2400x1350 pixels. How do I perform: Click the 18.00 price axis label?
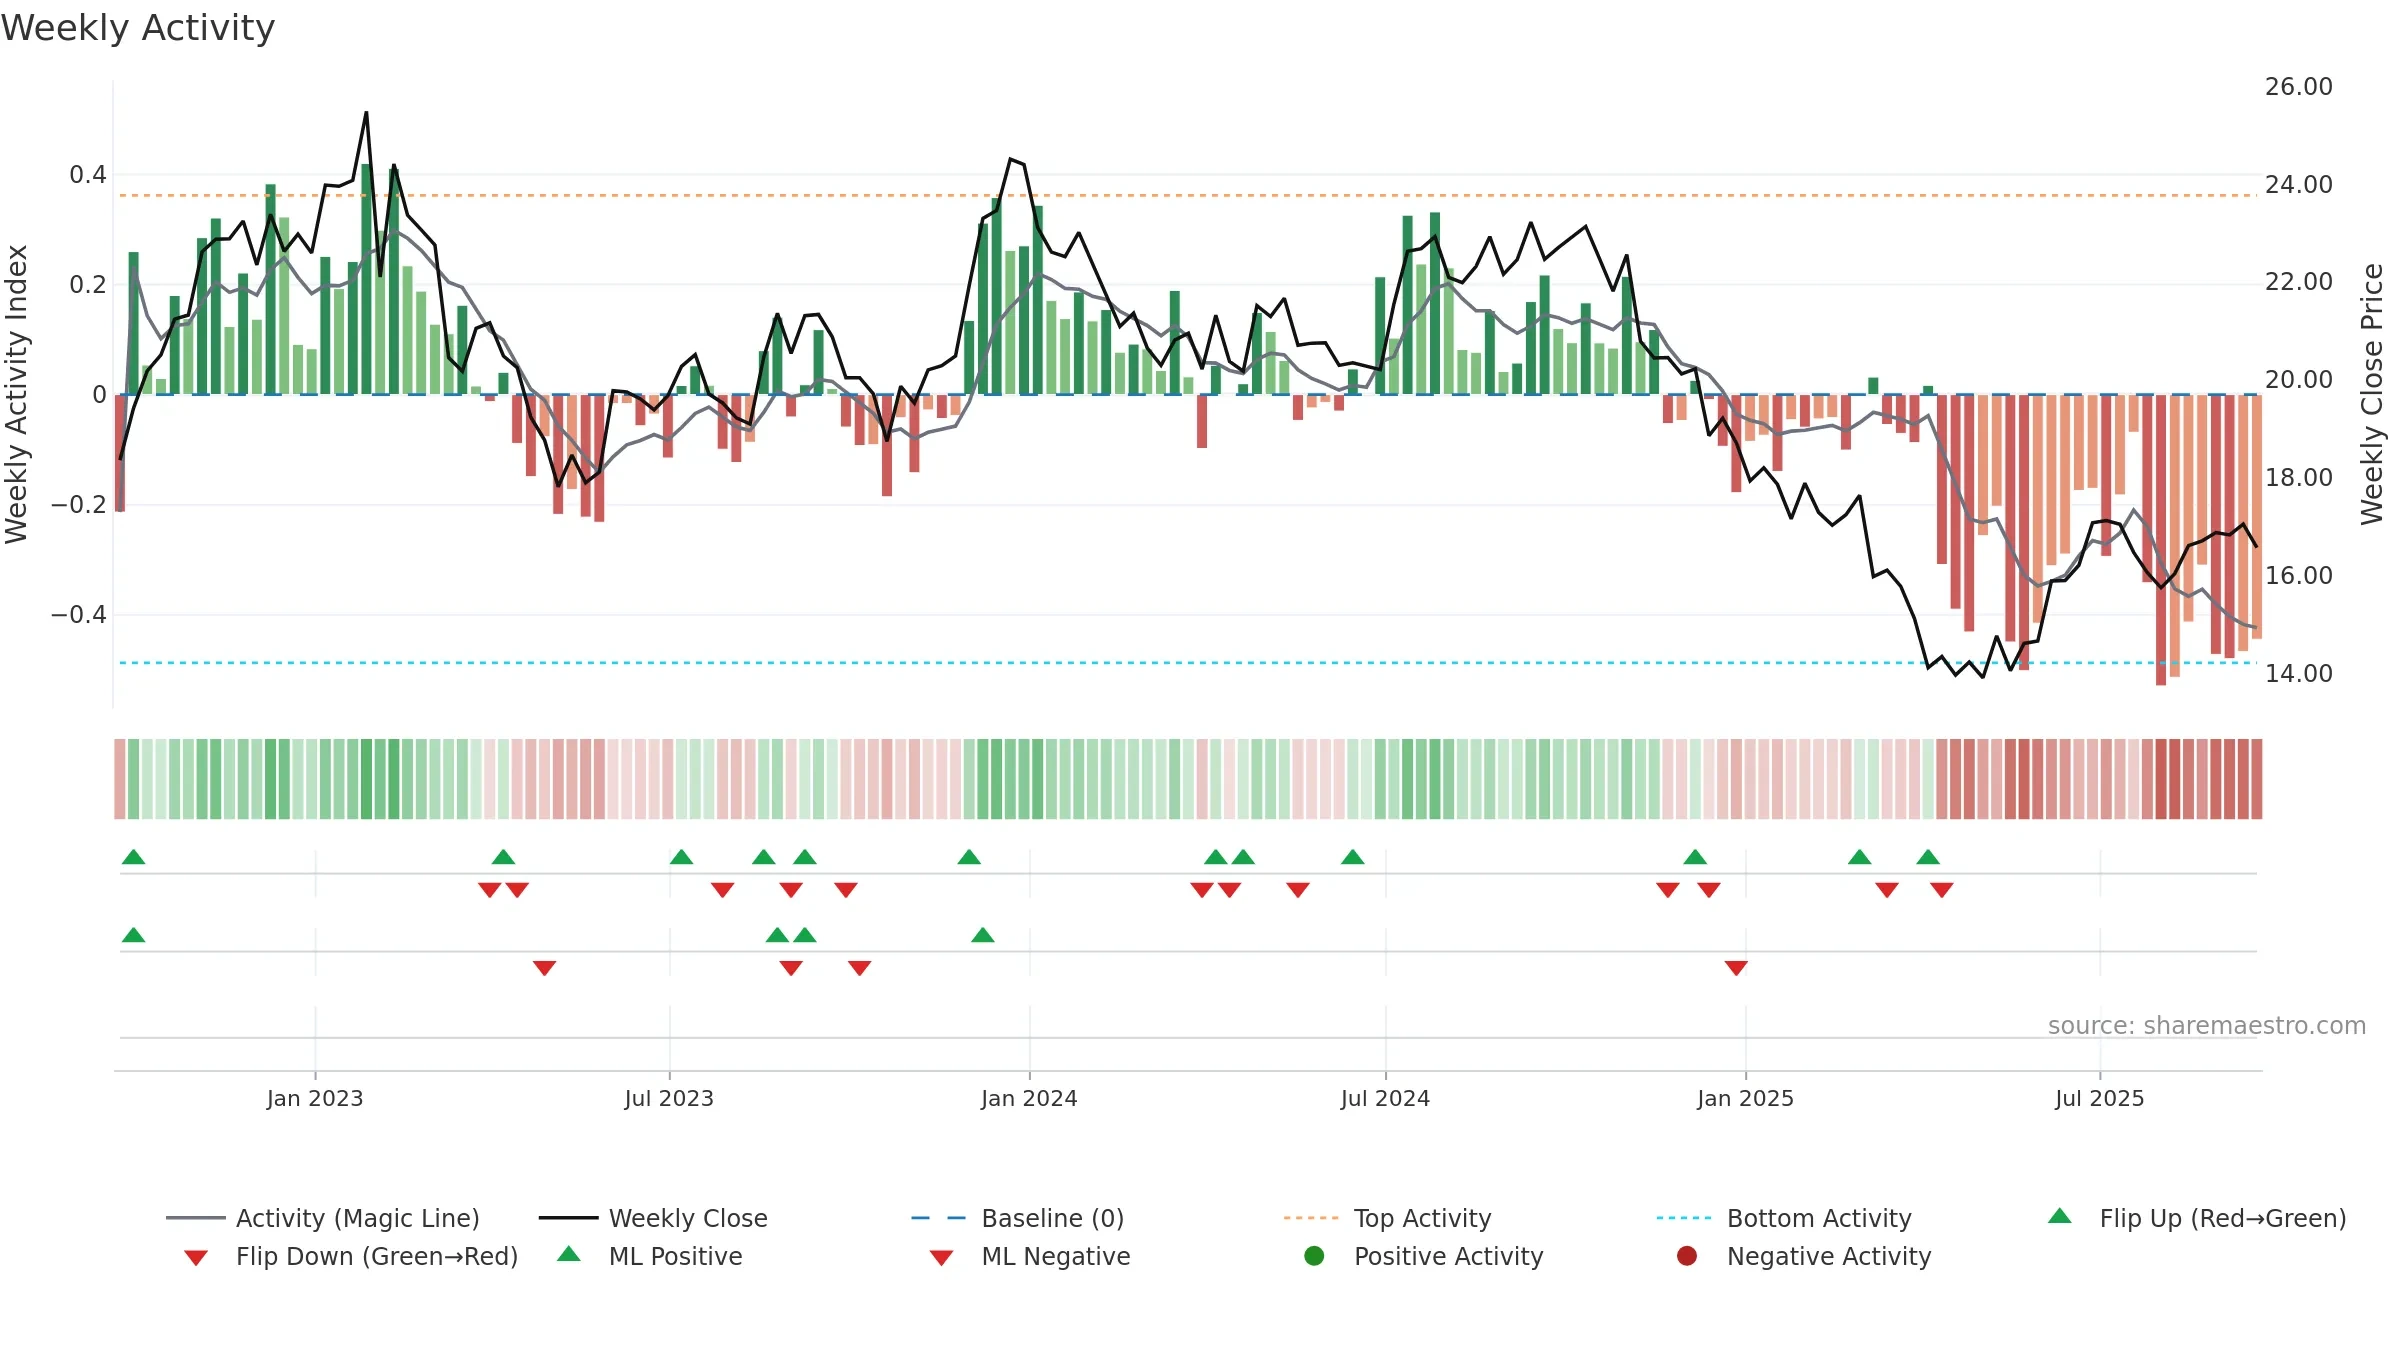(2299, 478)
